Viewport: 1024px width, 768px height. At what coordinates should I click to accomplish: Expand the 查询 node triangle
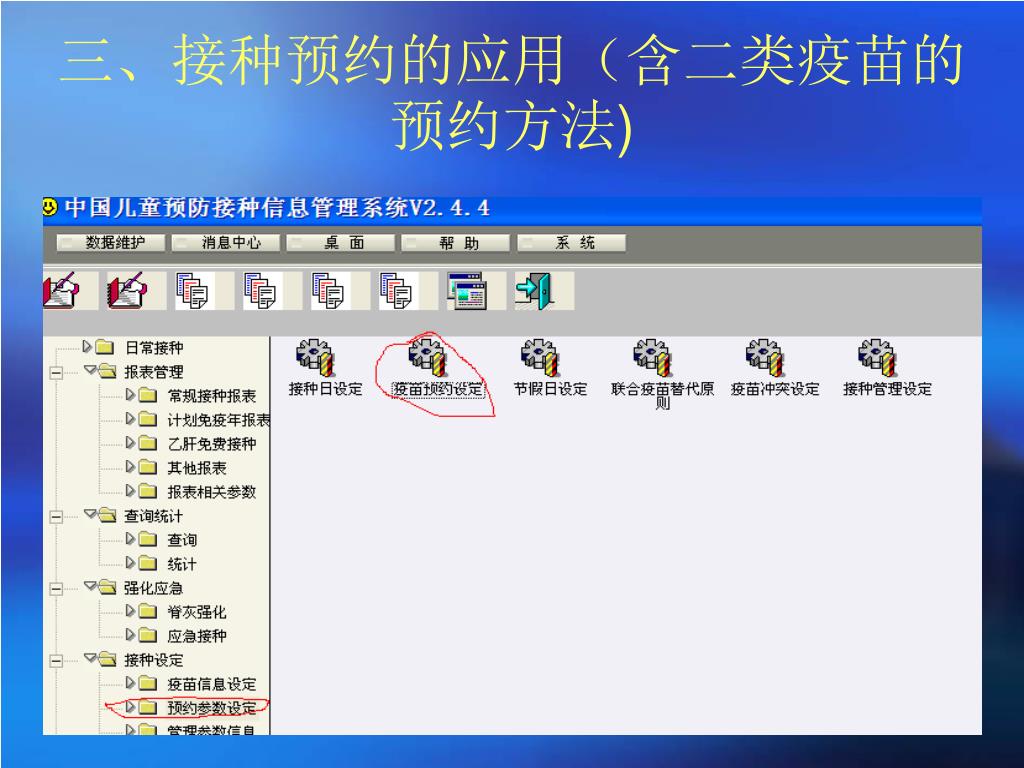pyautogui.click(x=131, y=539)
